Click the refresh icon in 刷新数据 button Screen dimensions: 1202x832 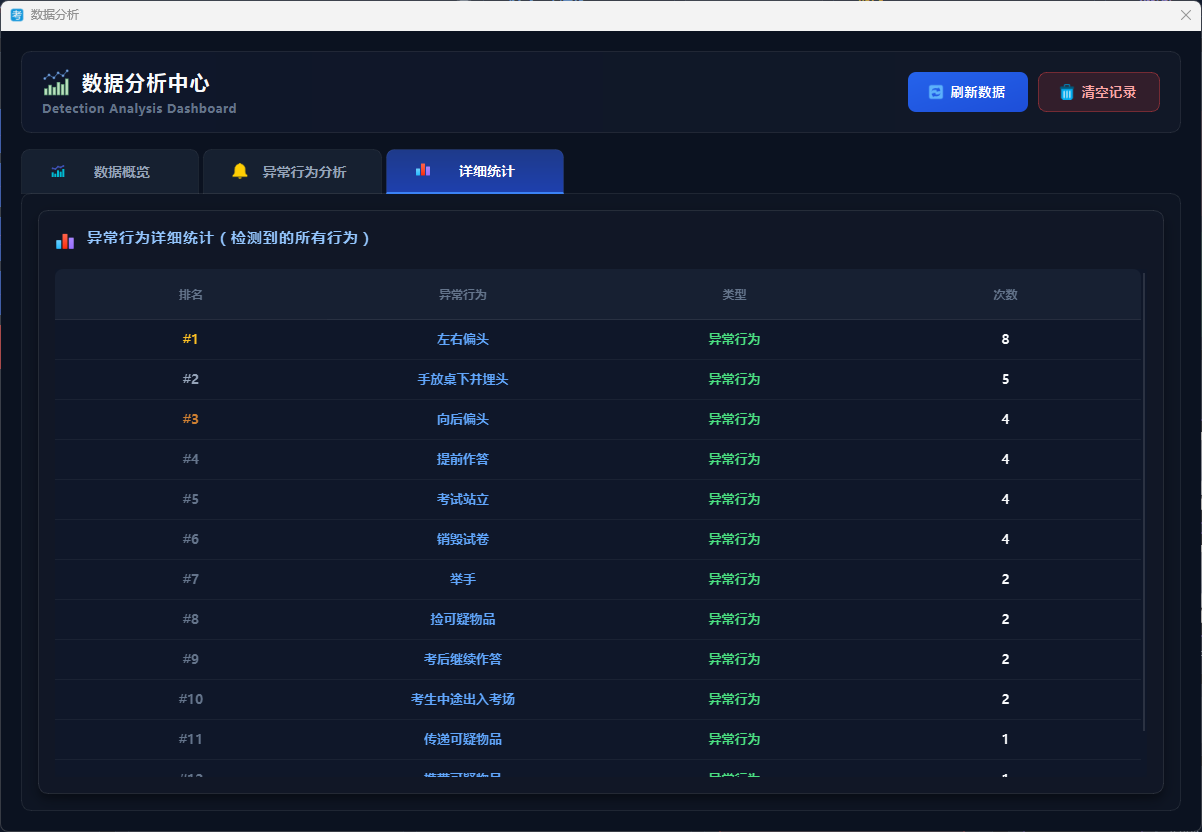coord(936,92)
